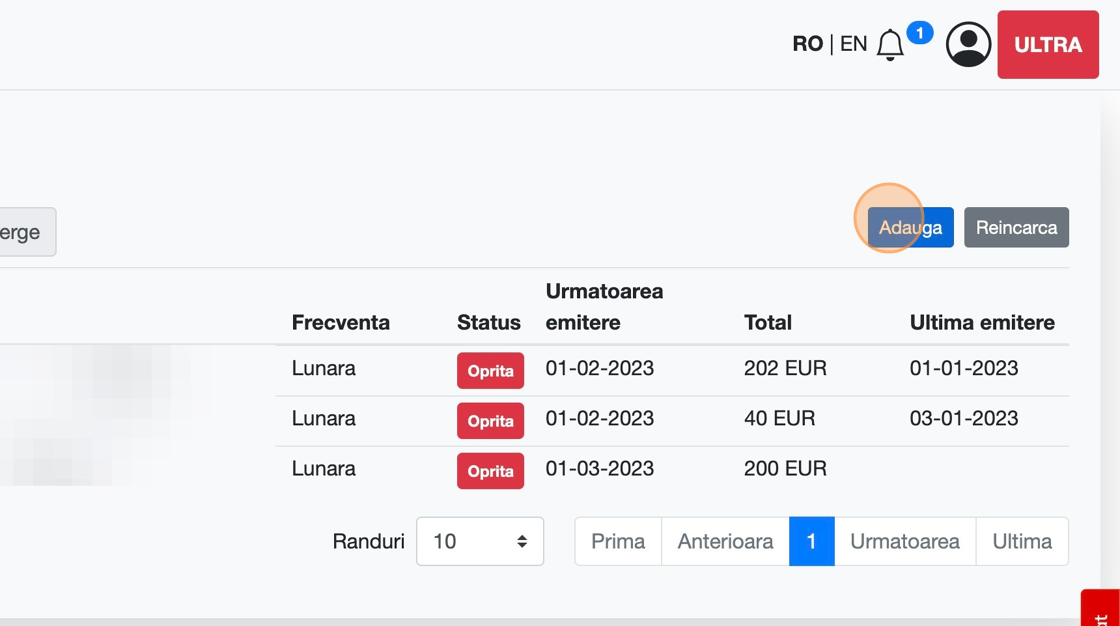Click the Adauga button

(910, 227)
